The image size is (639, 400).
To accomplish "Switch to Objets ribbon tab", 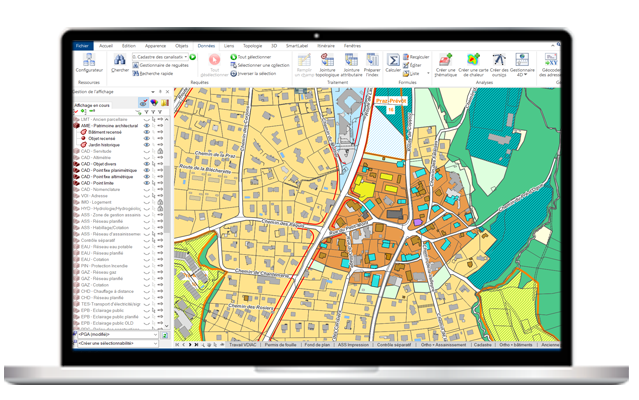I will 182,46.
